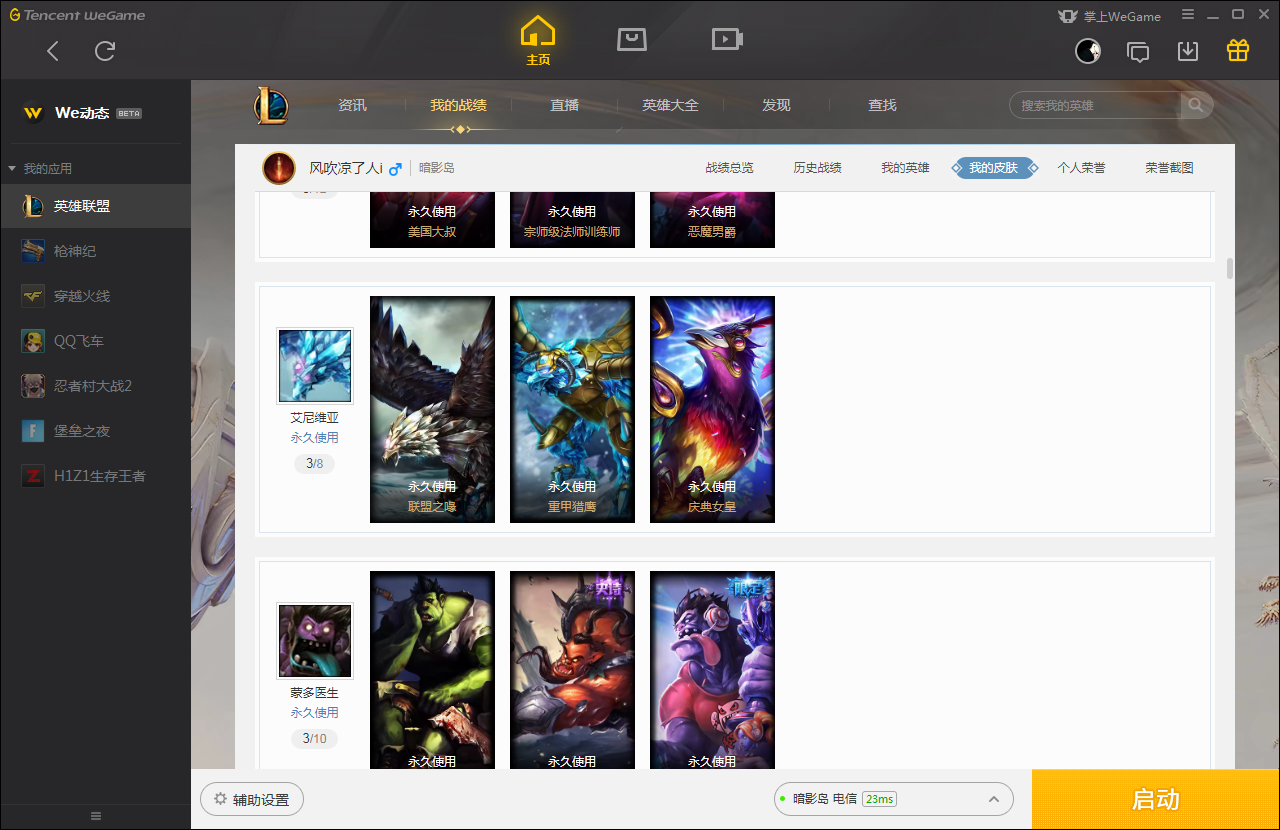Viewport: 1280px width, 830px height.
Task: Select 穿越火线 in the sidebar
Action: click(95, 296)
